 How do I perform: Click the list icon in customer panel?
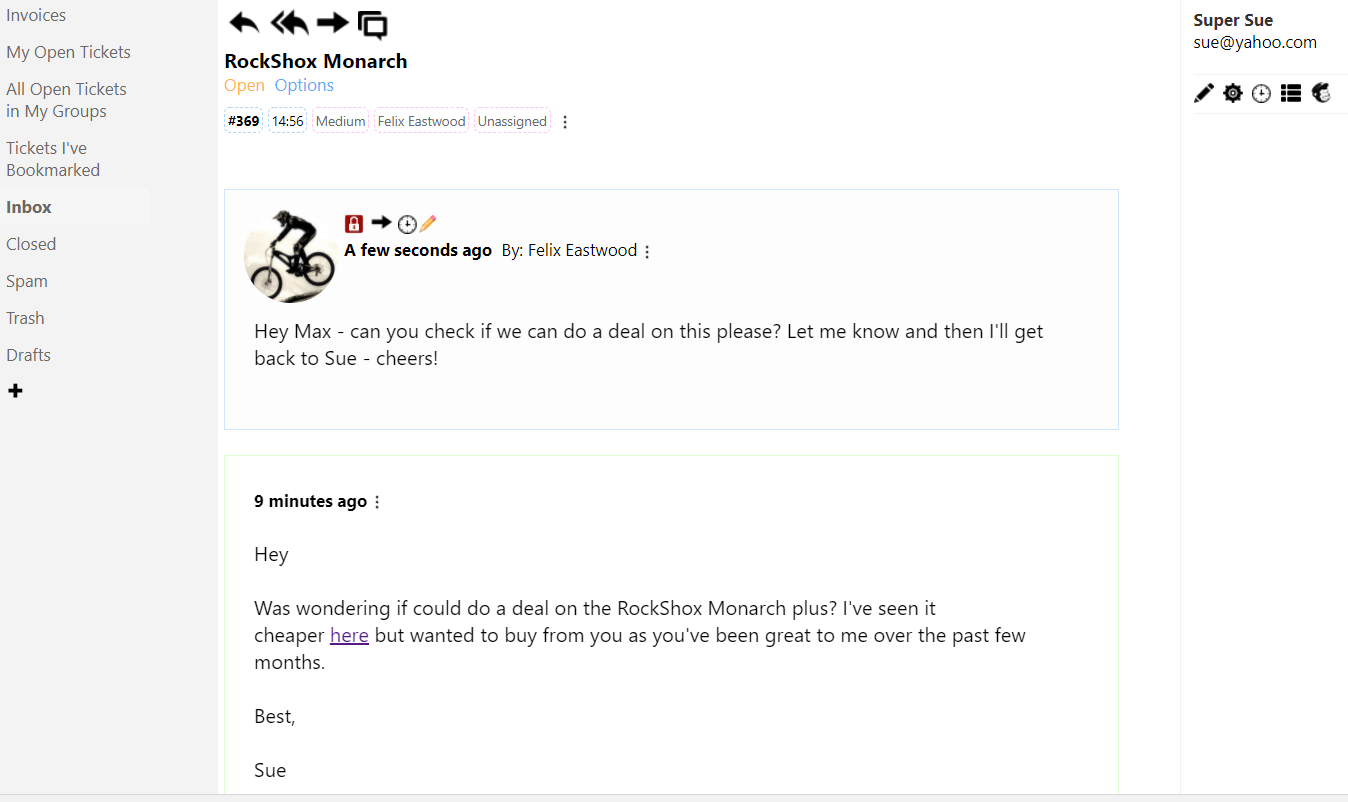coord(1291,93)
